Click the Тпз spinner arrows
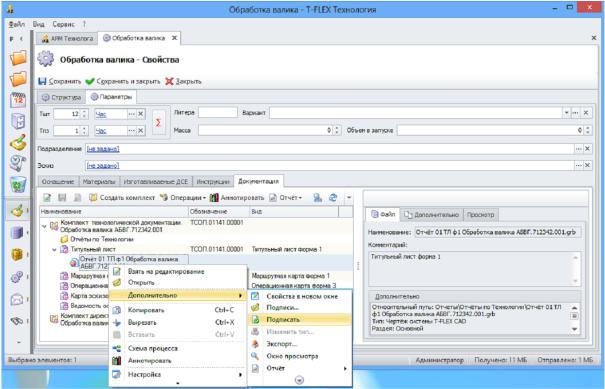Image resolution: width=605 pixels, height=389 pixels. coord(85,131)
